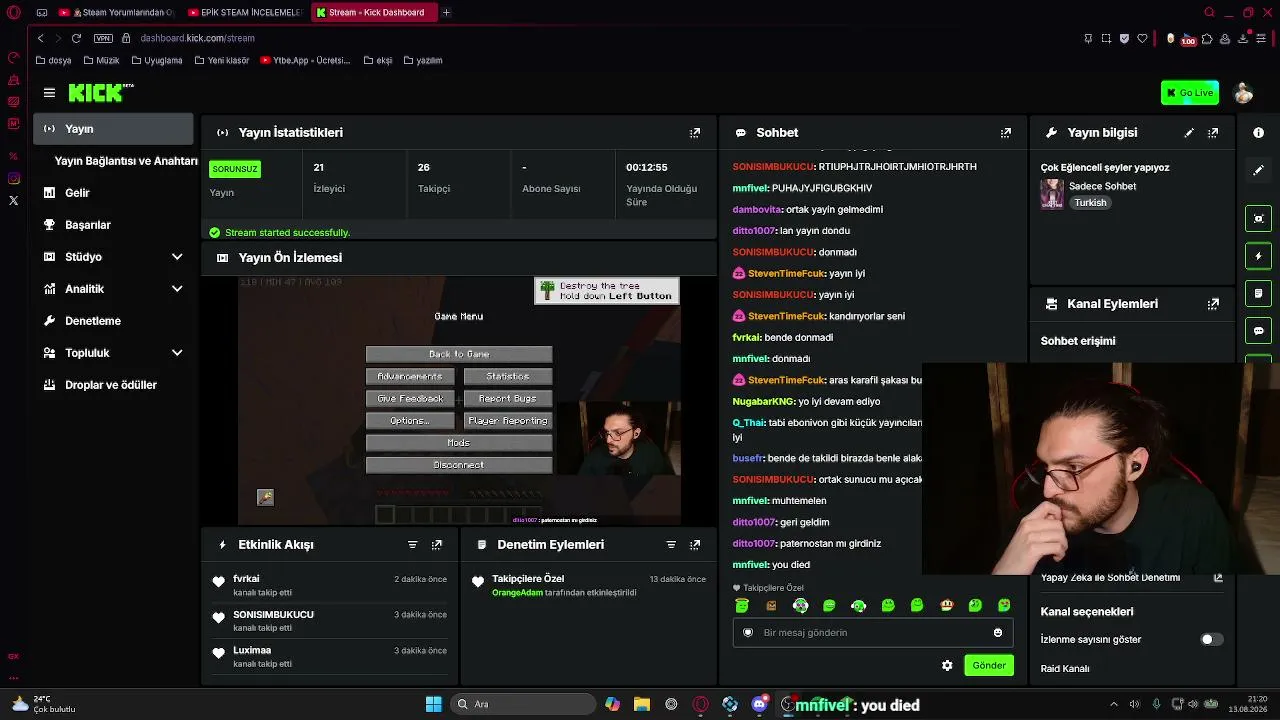Click OrangeAdam in Denetim Eylemleri
Screen dimensions: 1280x720
517,593
